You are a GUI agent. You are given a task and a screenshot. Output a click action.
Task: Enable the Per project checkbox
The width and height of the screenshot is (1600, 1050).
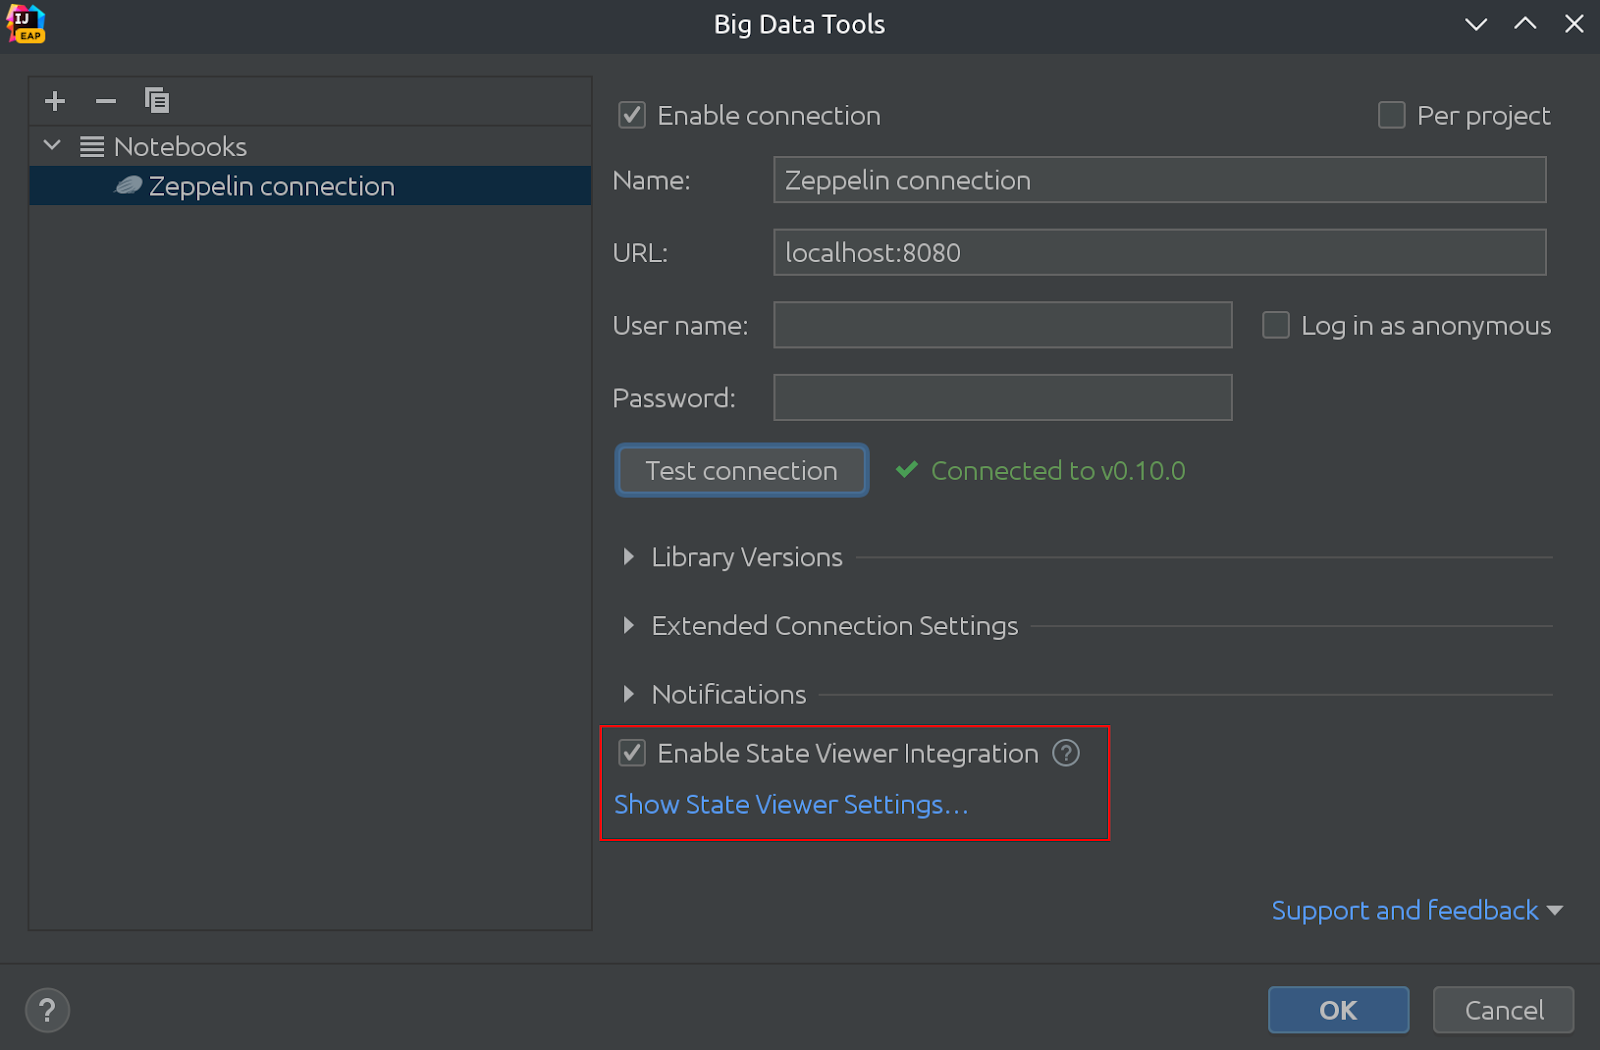[x=1391, y=116]
